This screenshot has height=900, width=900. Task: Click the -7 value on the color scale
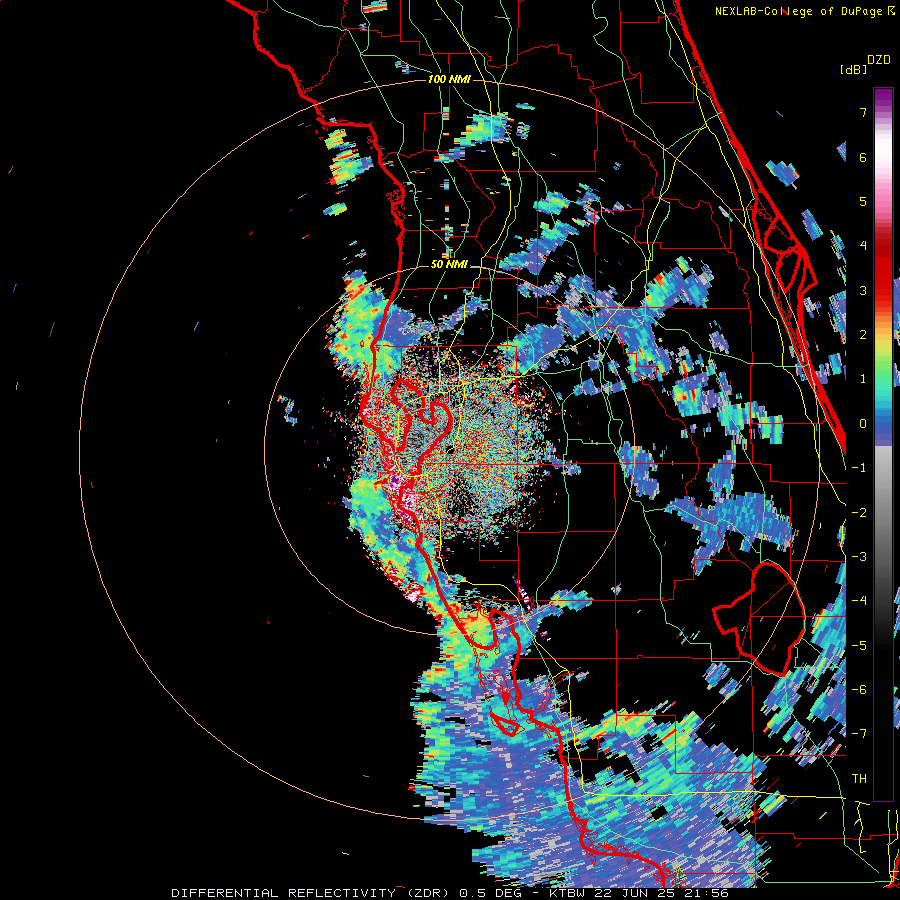point(859,734)
